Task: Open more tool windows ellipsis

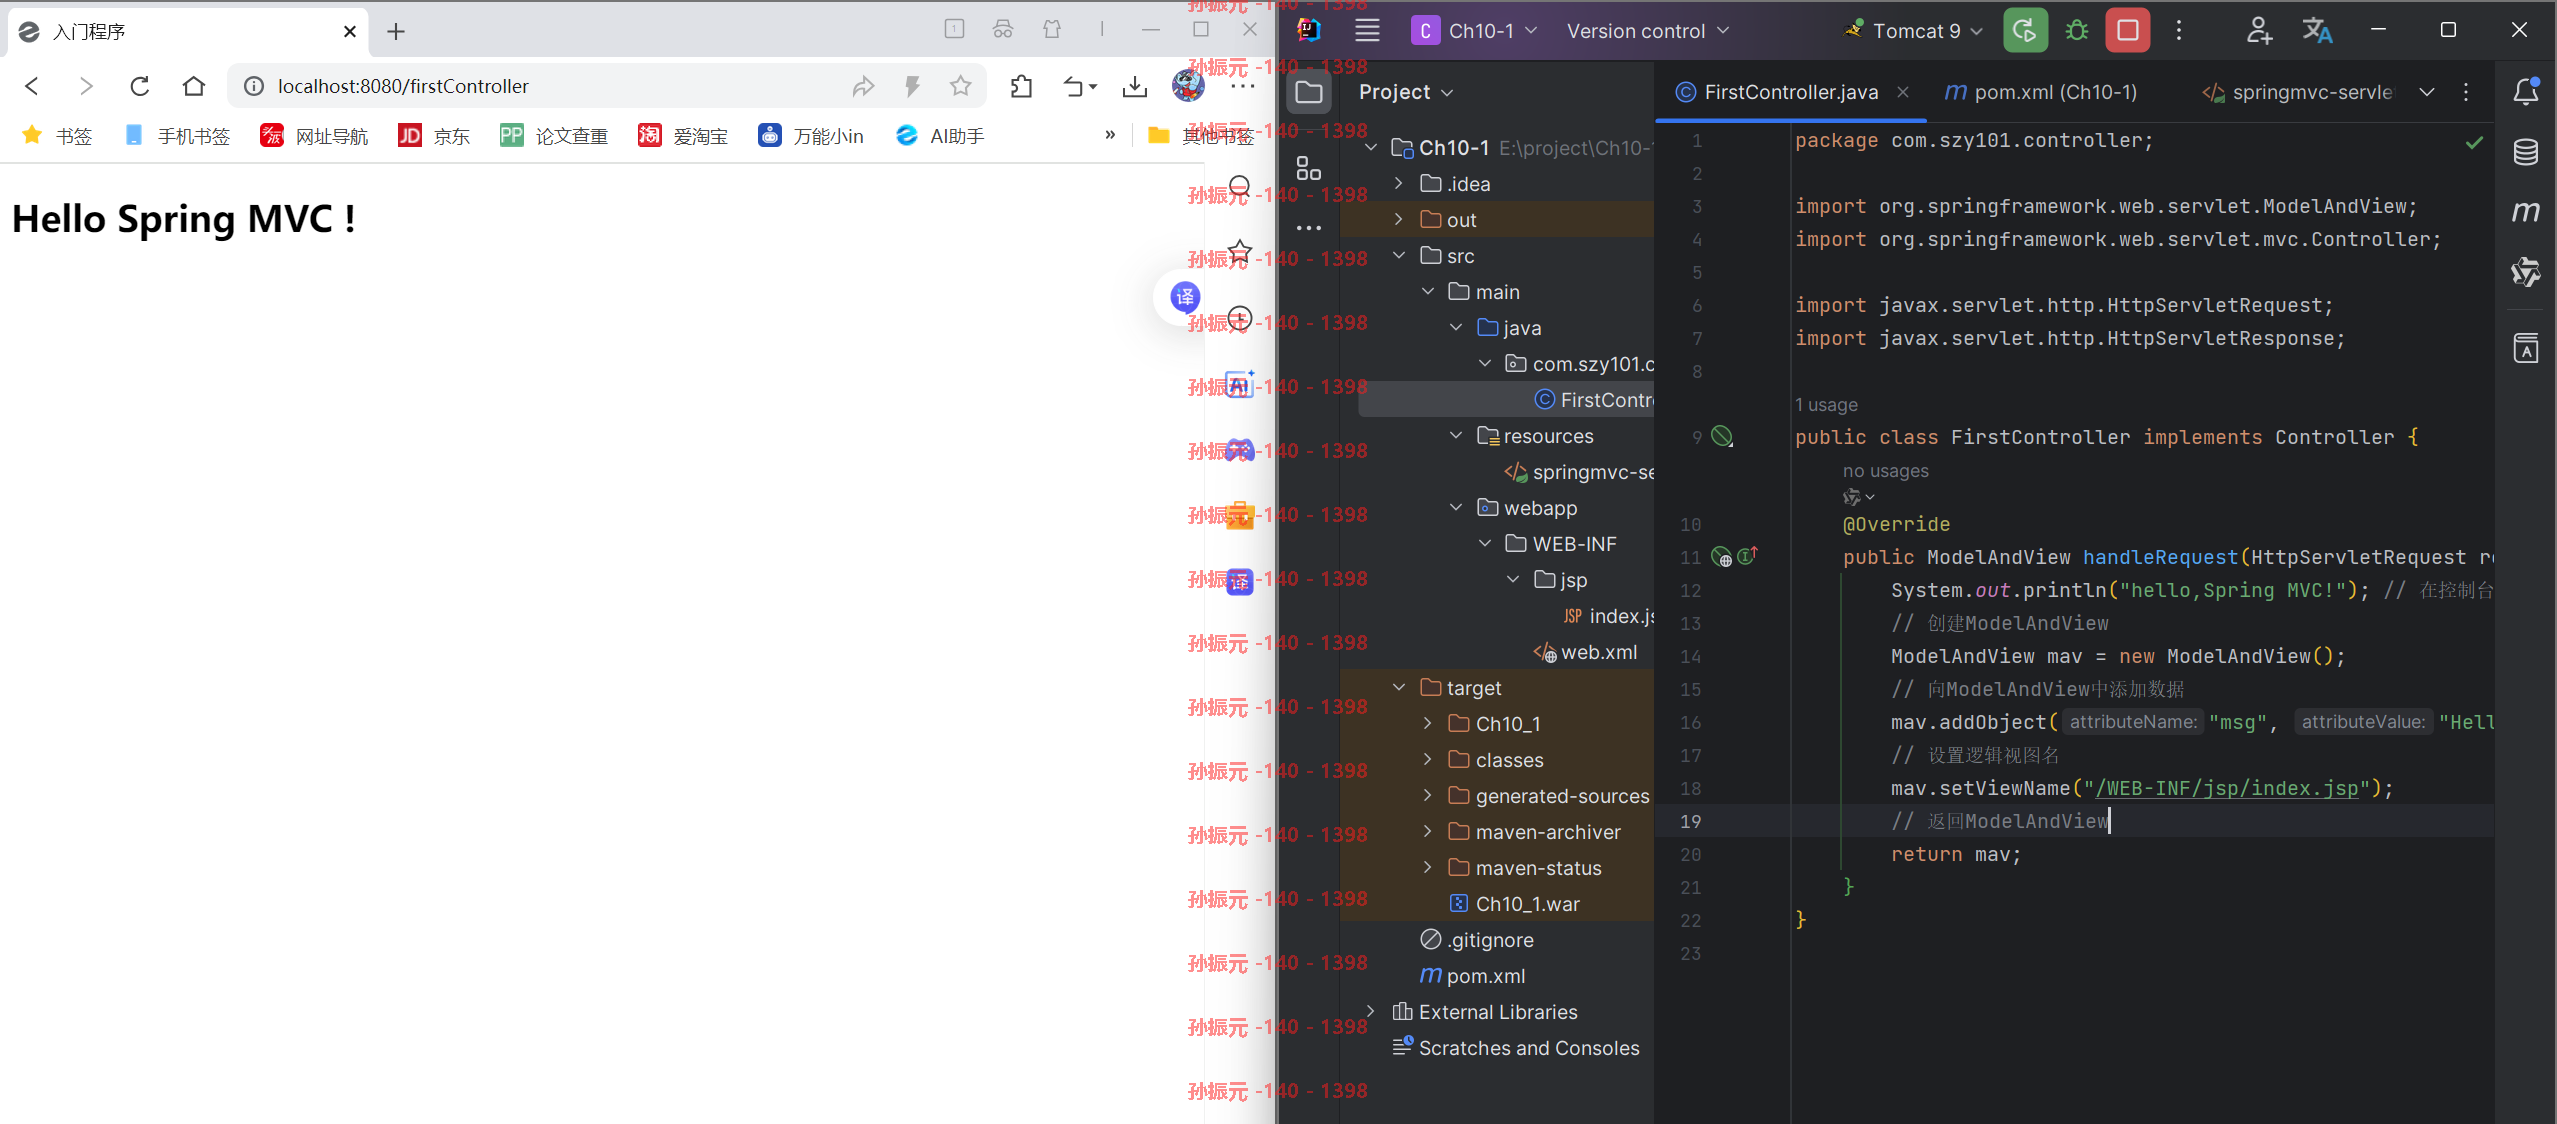Action: click(x=1309, y=228)
